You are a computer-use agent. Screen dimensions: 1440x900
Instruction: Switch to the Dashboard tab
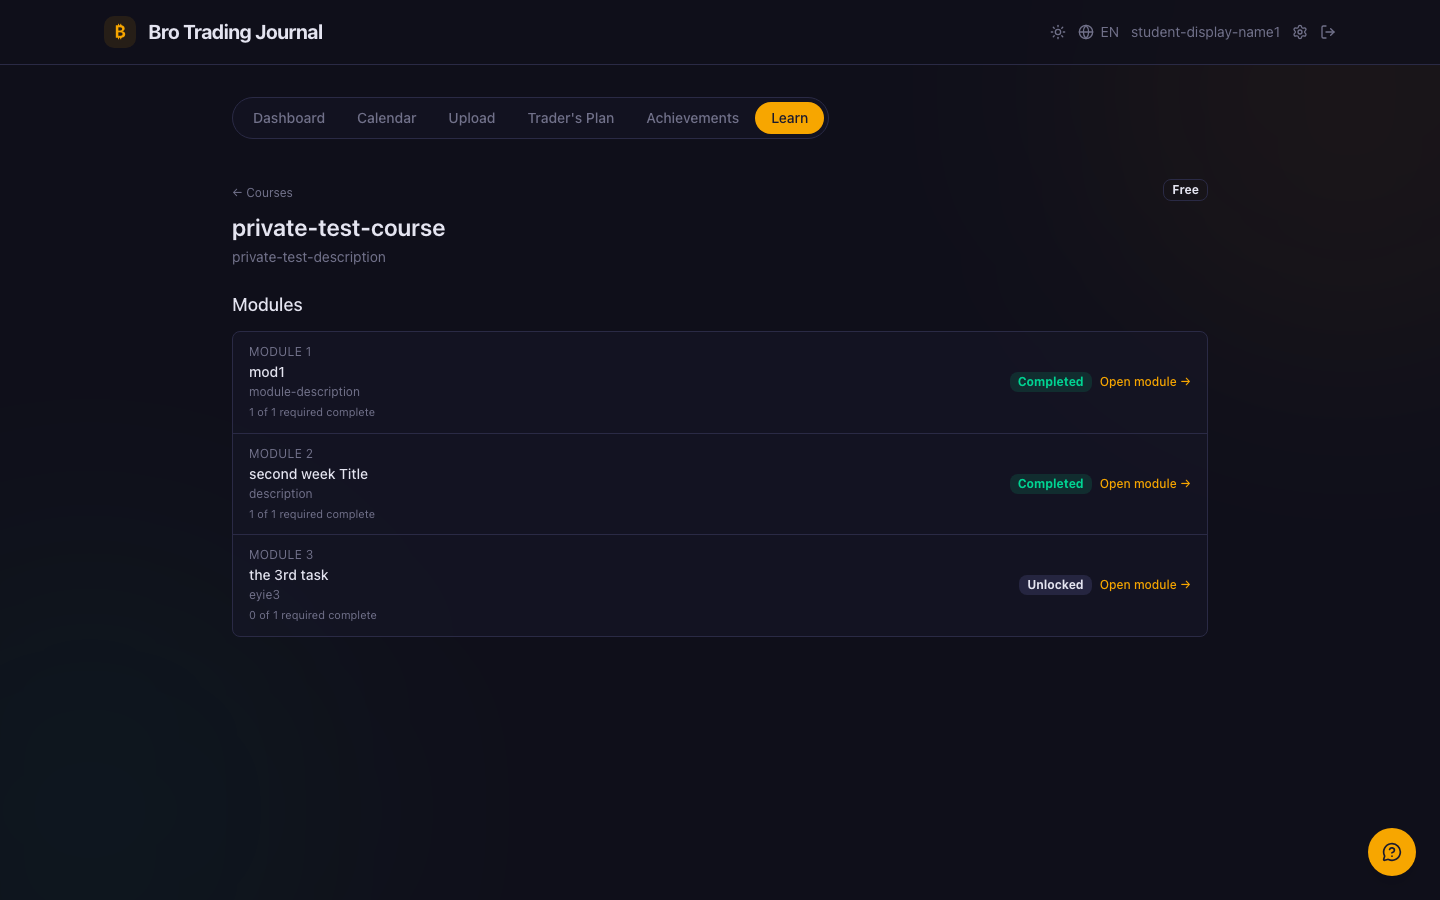pos(289,118)
